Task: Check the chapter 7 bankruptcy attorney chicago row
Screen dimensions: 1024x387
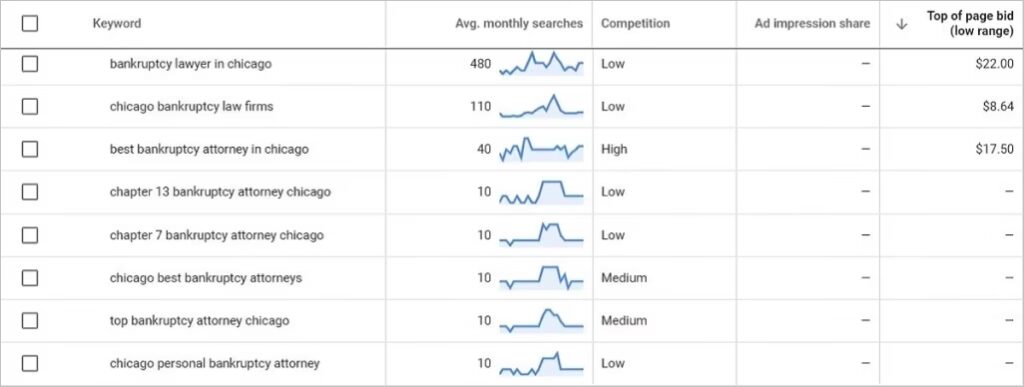Action: (29, 235)
